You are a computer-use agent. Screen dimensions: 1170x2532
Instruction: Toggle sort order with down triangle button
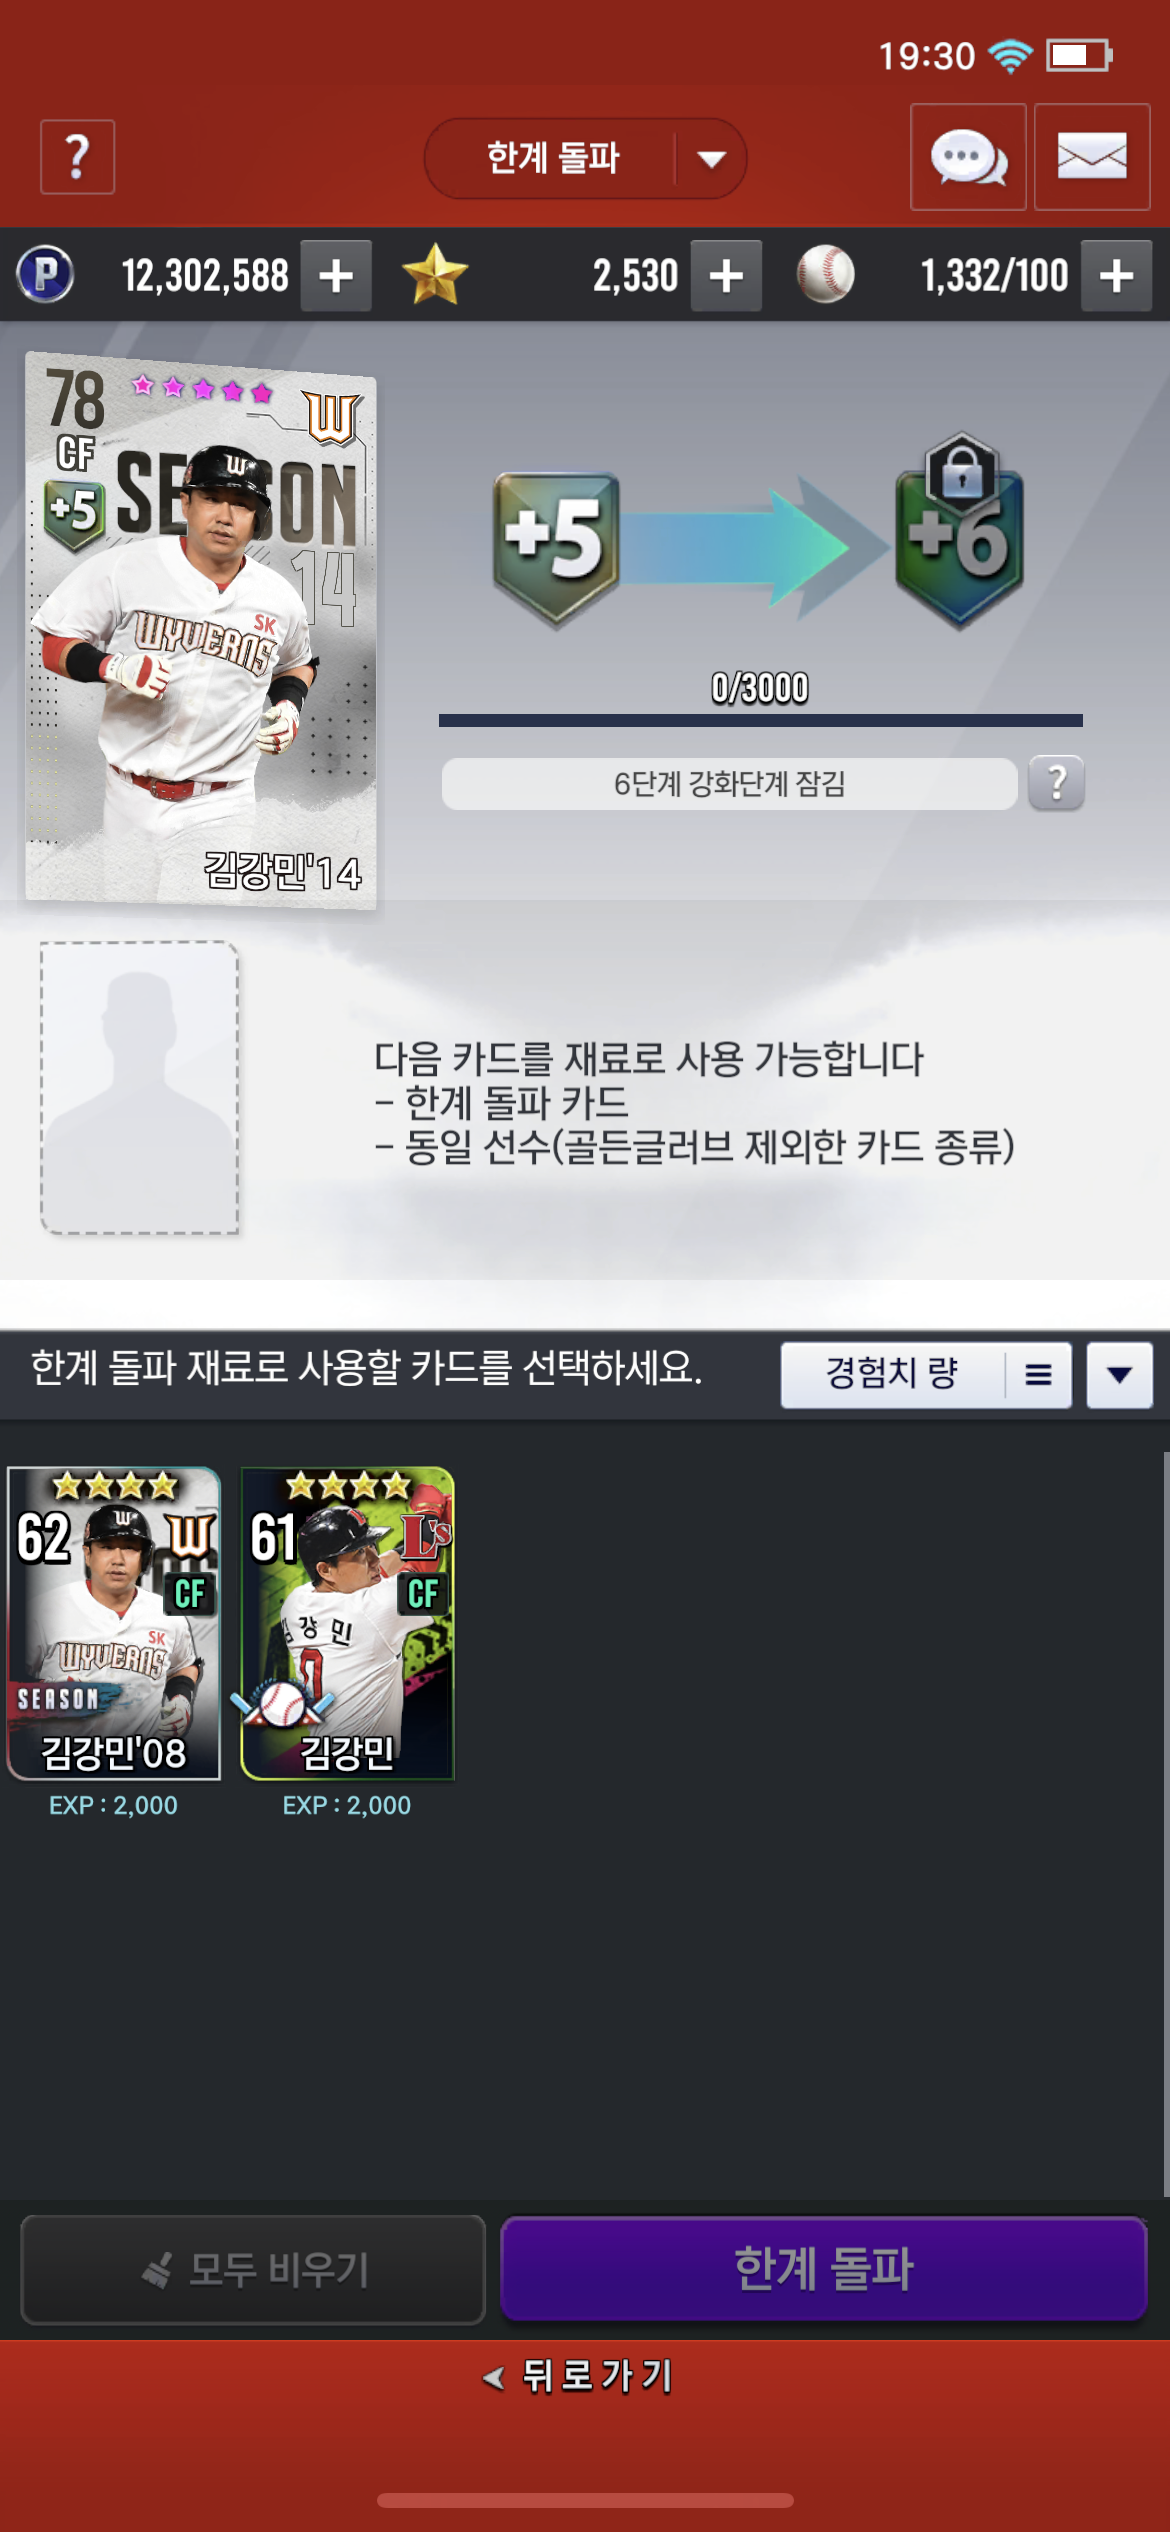pyautogui.click(x=1120, y=1375)
